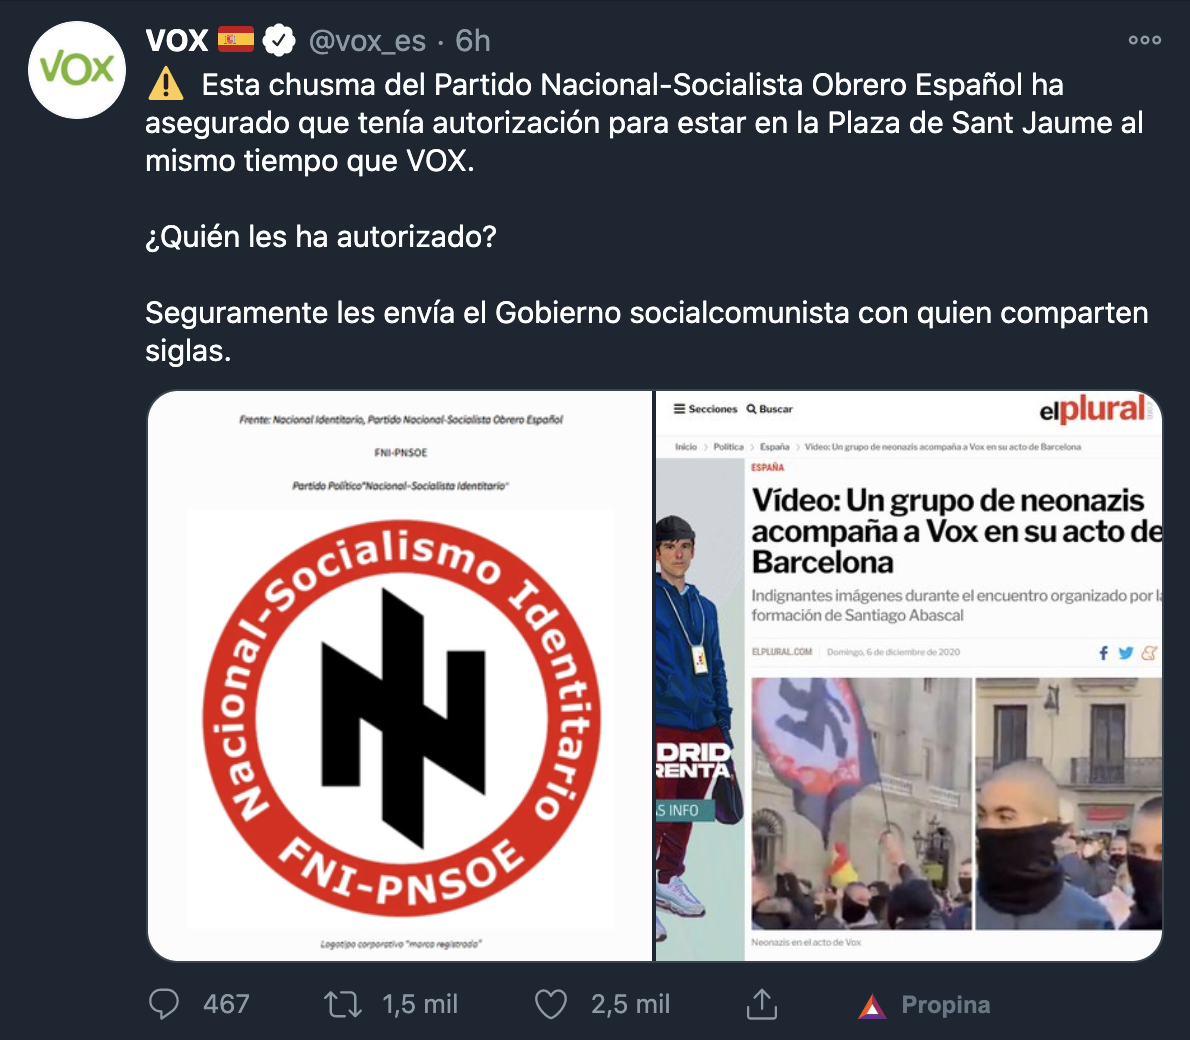This screenshot has width=1190, height=1040.
Task: Like the tweet with the heart icon
Action: point(551,1004)
